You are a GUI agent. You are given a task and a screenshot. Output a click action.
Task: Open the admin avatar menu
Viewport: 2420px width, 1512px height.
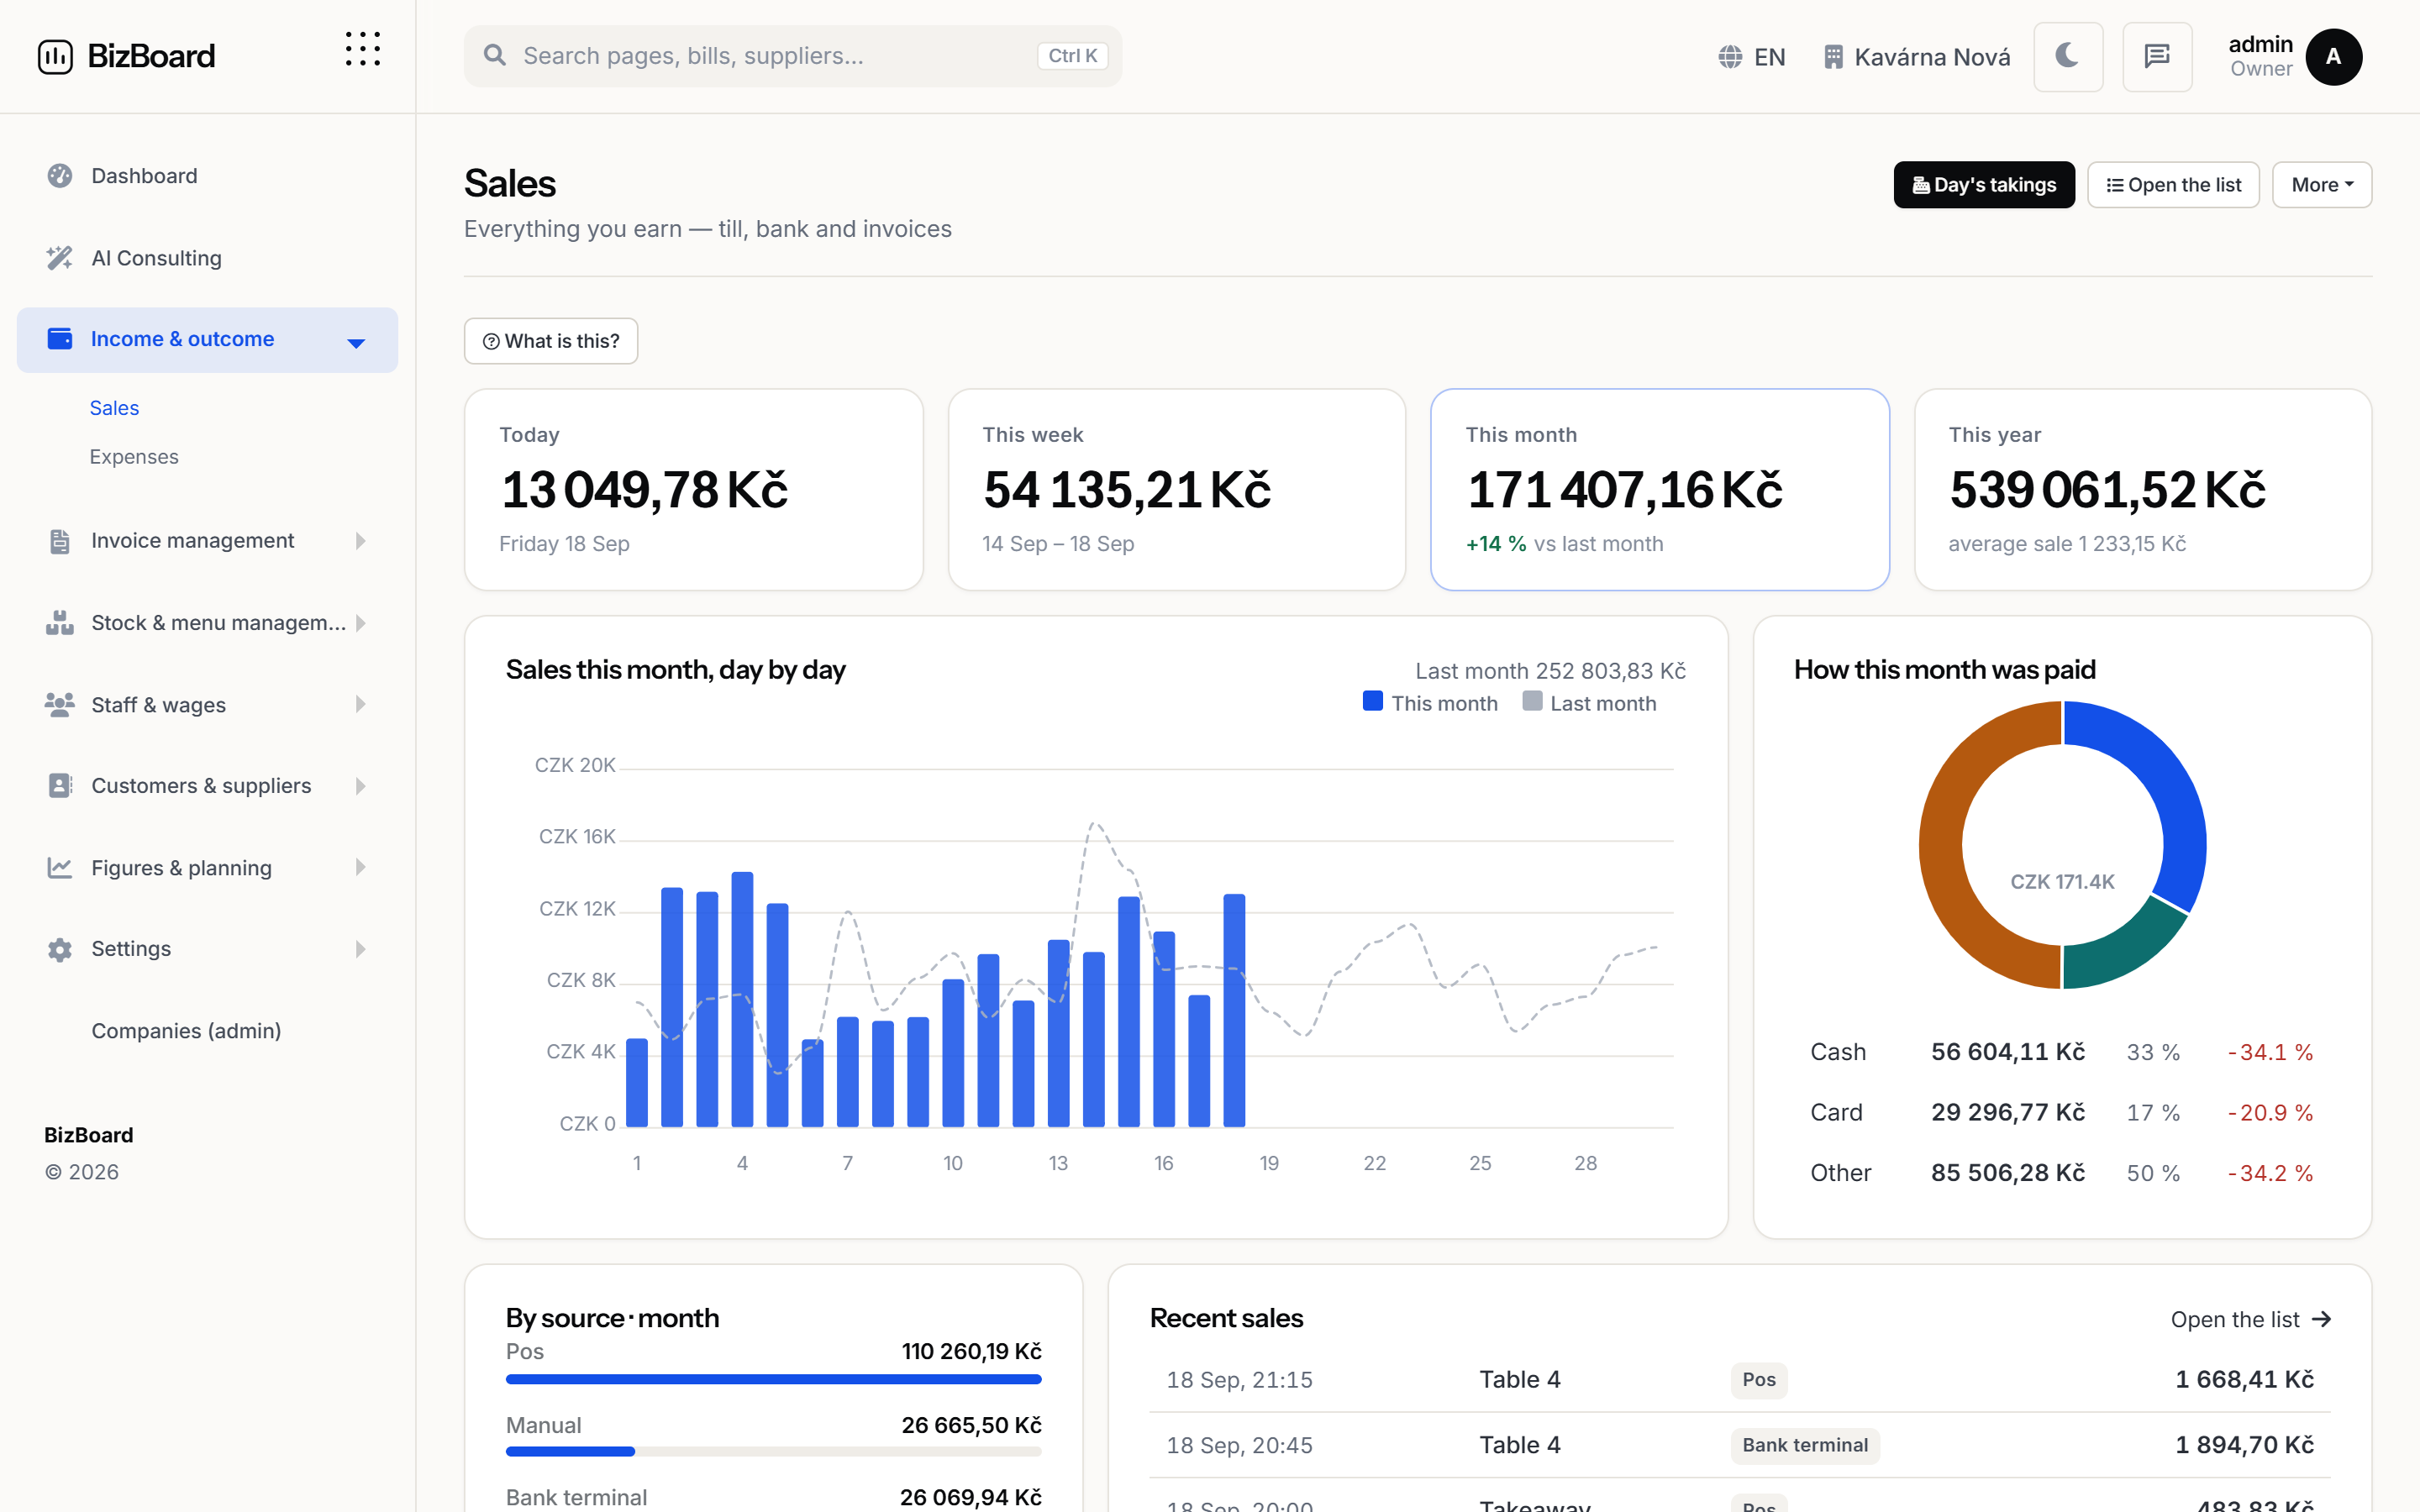pos(2333,57)
